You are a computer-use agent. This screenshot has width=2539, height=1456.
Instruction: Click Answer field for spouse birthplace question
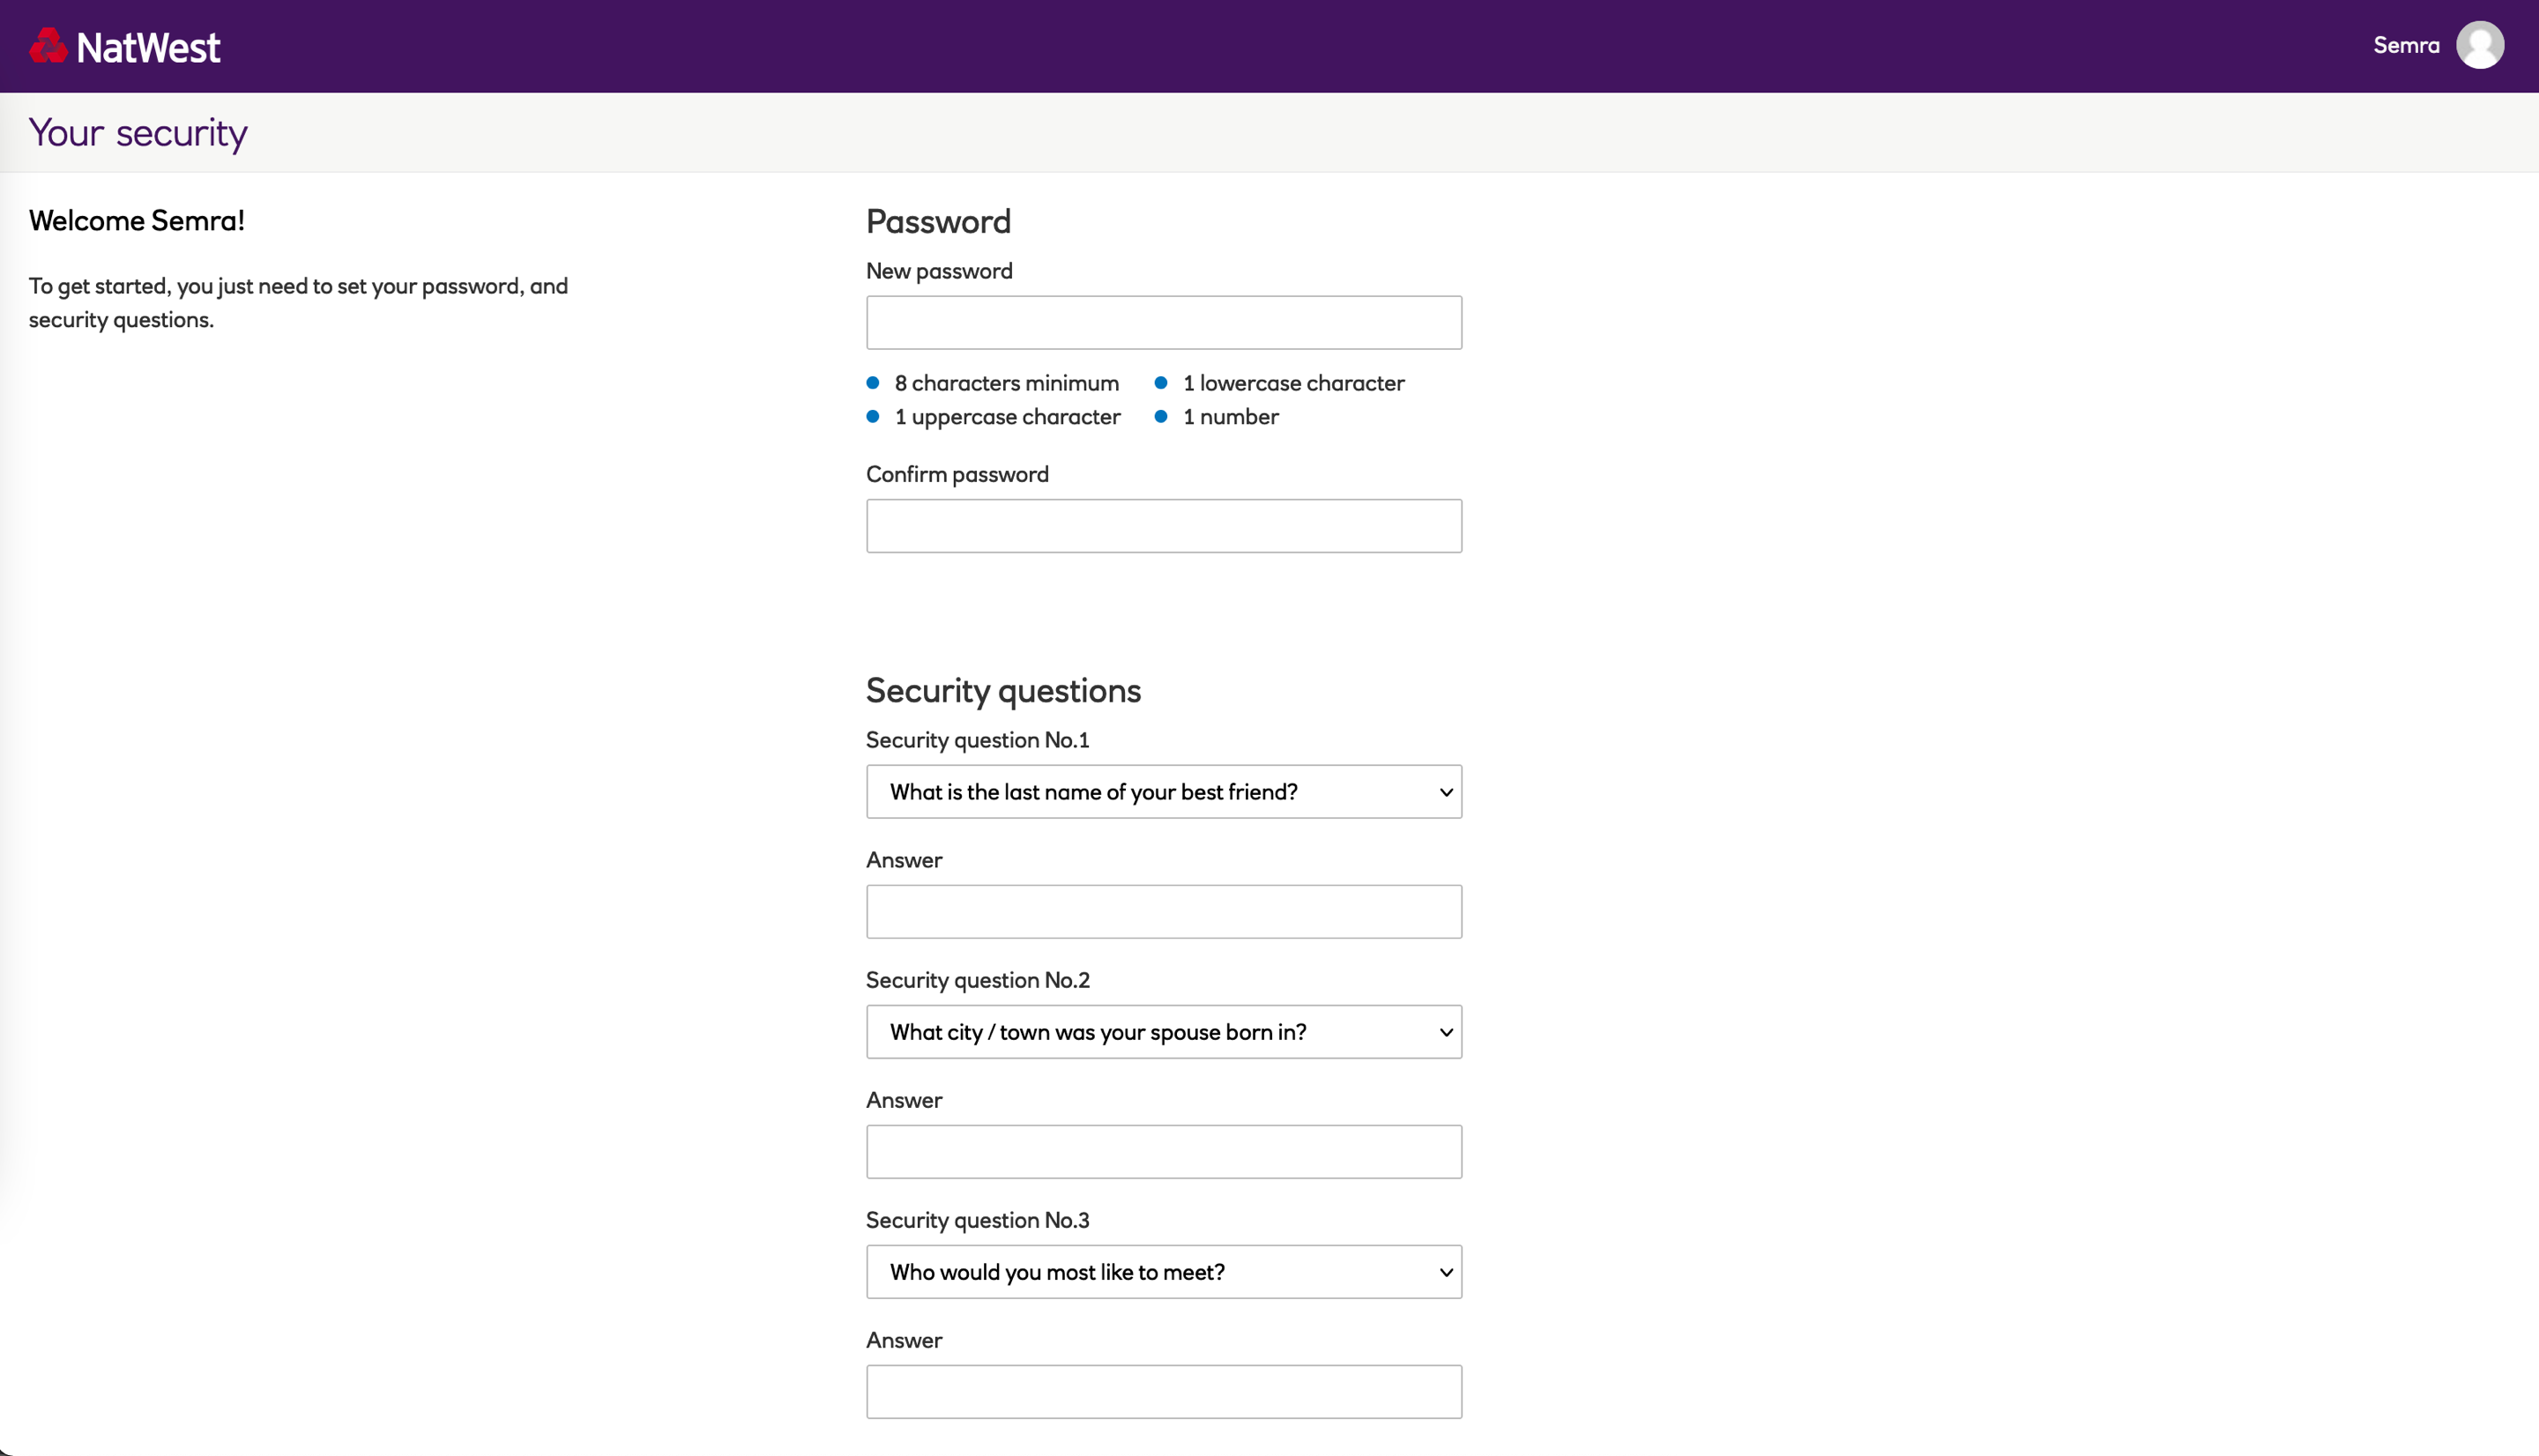(1164, 1152)
